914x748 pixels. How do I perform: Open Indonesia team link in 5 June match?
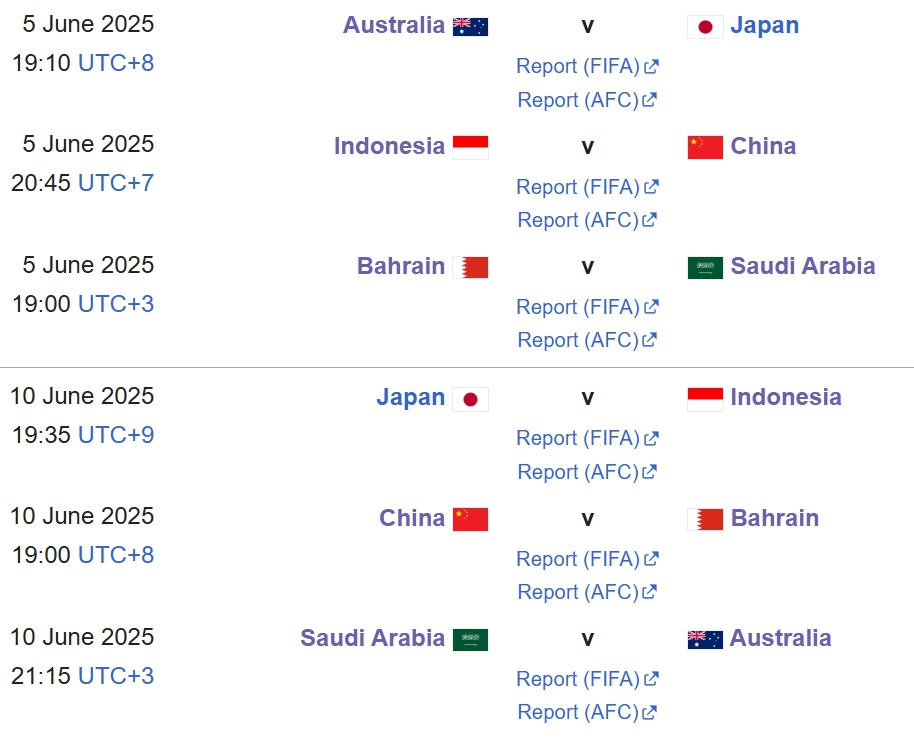[x=389, y=146]
